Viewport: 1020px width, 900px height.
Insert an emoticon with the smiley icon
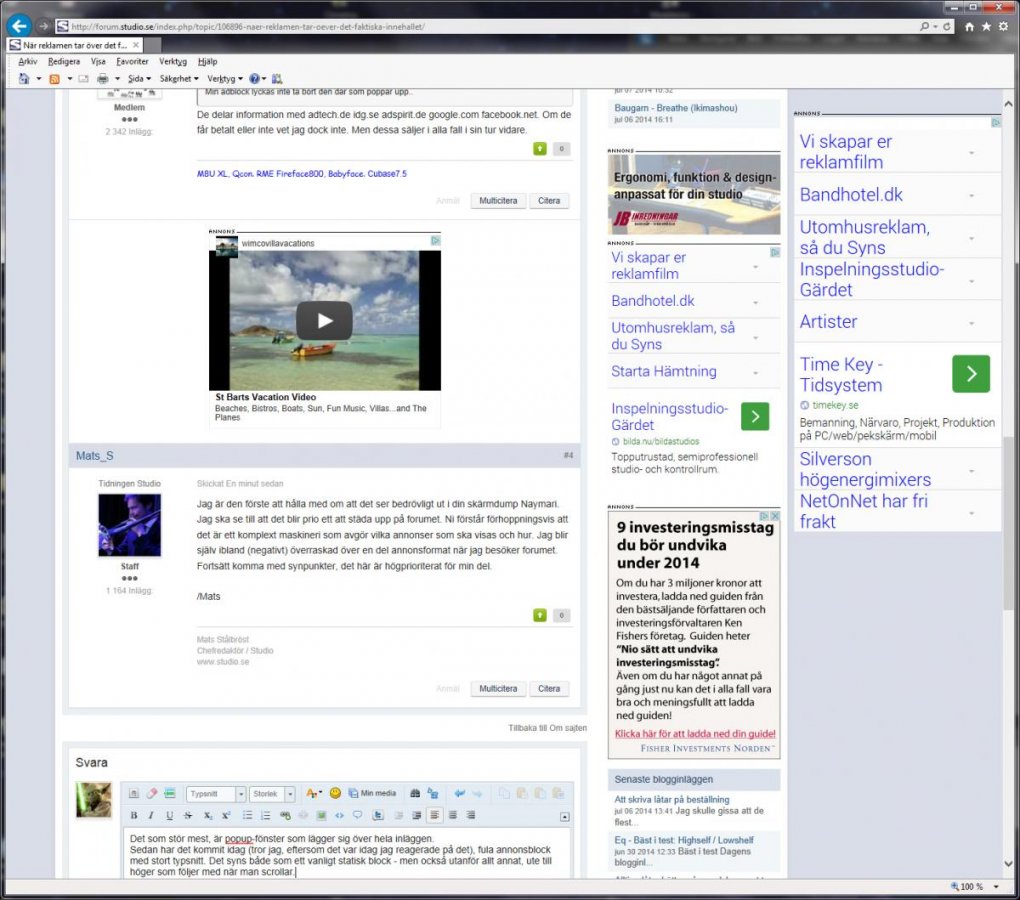point(335,793)
